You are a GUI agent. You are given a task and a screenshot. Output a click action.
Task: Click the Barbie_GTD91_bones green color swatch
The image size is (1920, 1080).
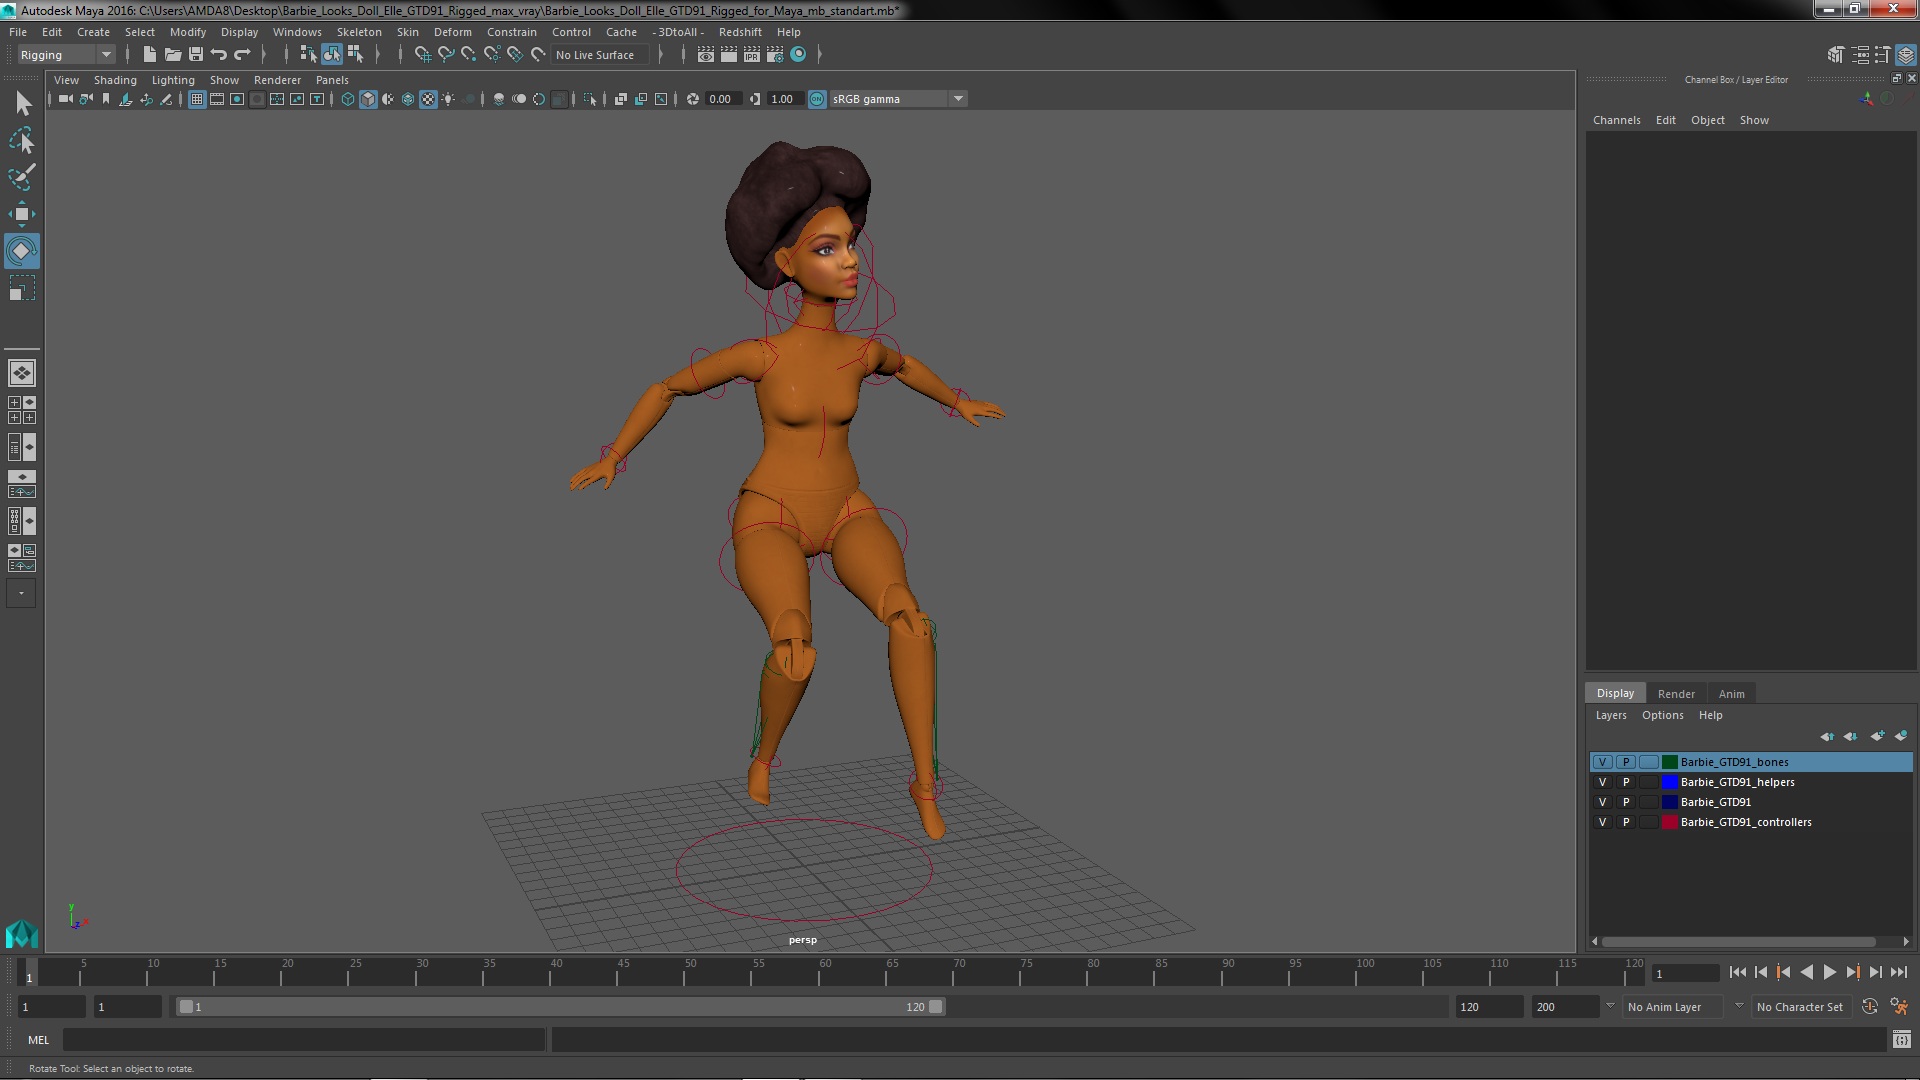pyautogui.click(x=1669, y=762)
